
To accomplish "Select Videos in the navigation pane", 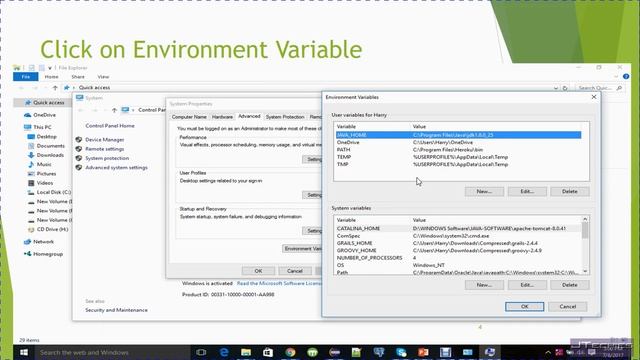I will 45,183.
